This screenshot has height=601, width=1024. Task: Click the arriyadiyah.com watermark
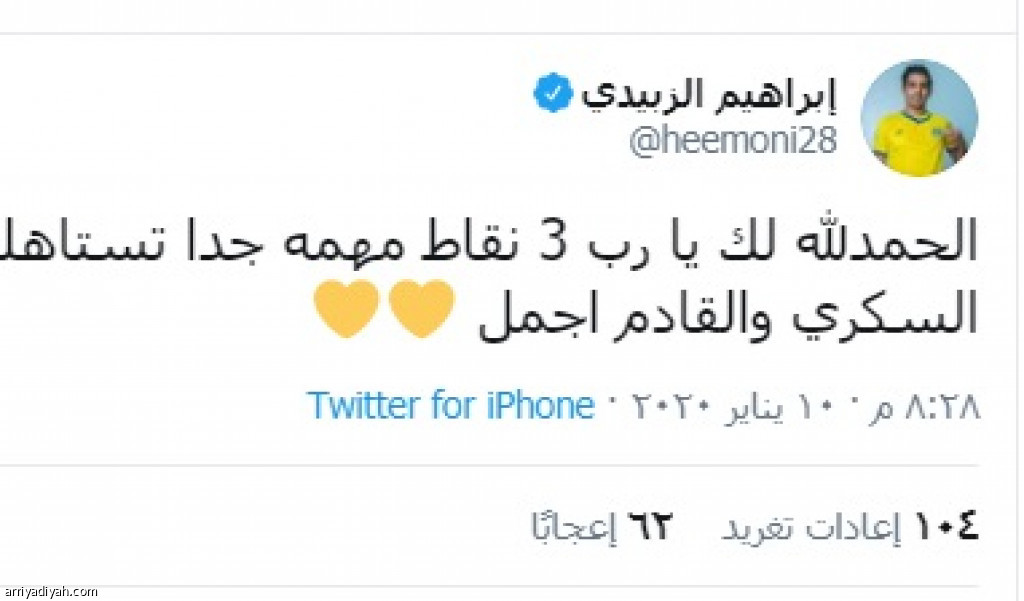coord(50,592)
